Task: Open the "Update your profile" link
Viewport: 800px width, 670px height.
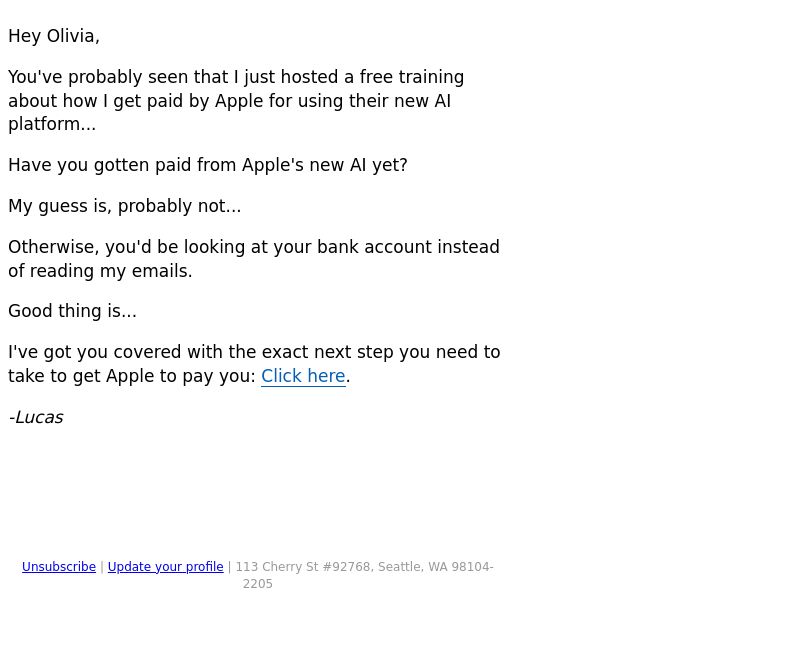Action: 165,567
